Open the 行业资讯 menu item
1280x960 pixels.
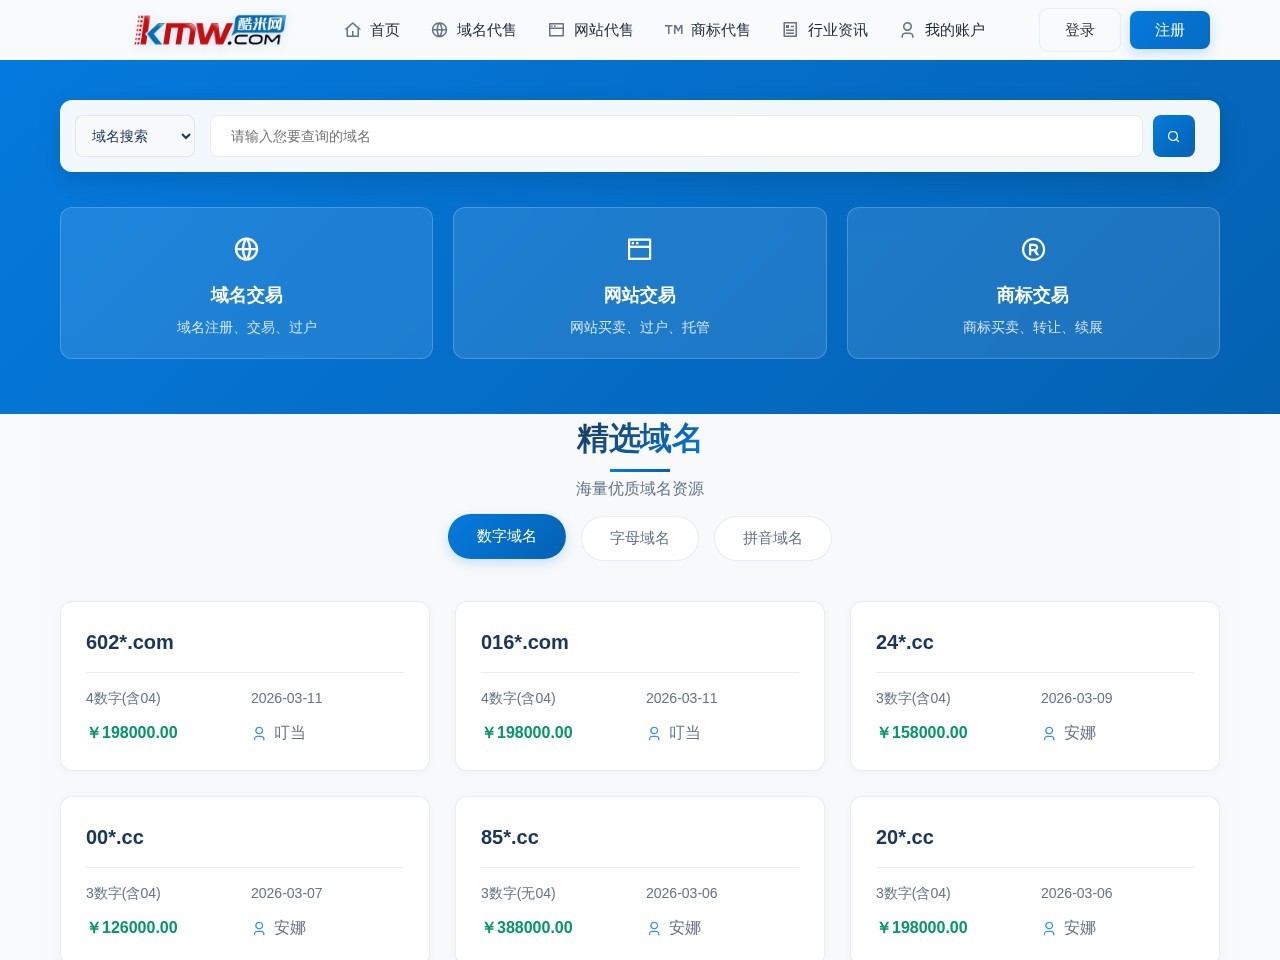(x=825, y=30)
